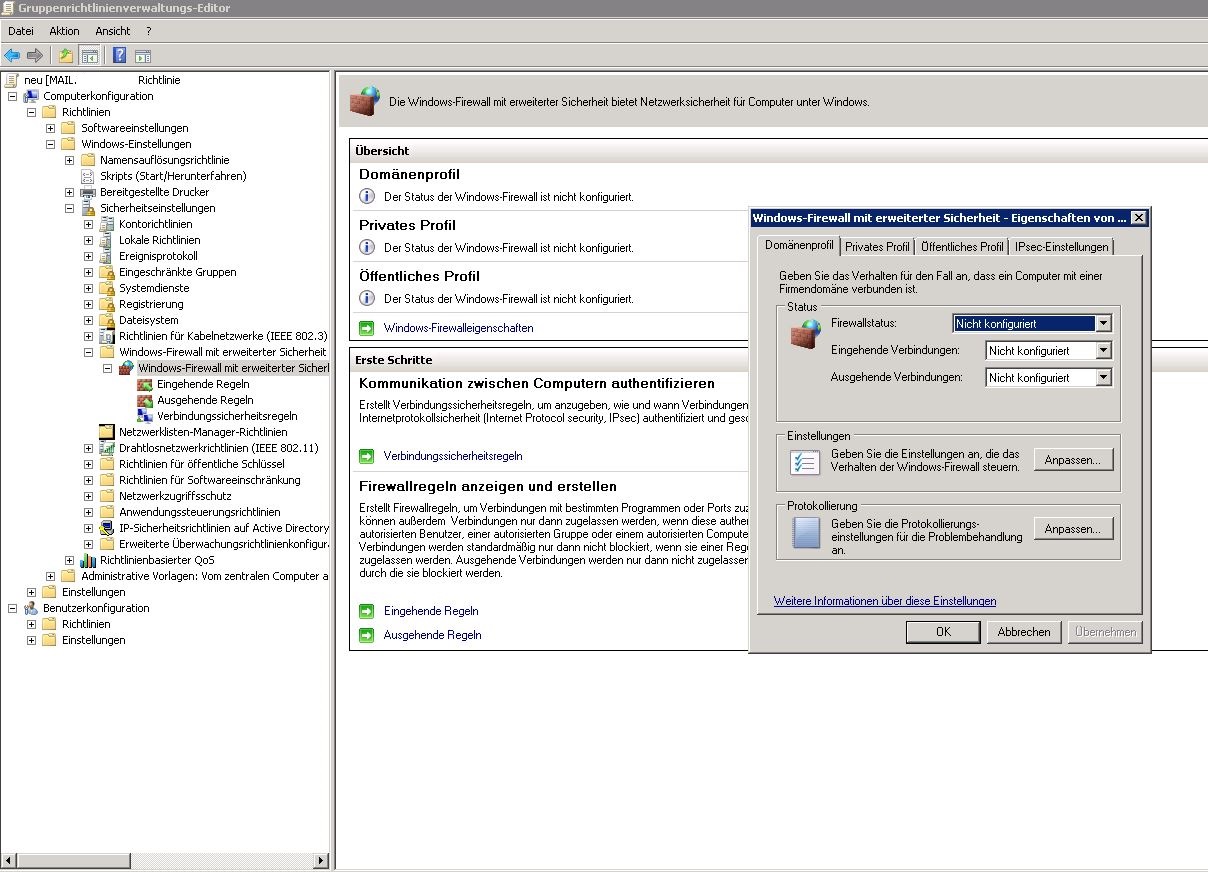
Task: Click the info icon under Domänenprofil
Action: coord(367,196)
